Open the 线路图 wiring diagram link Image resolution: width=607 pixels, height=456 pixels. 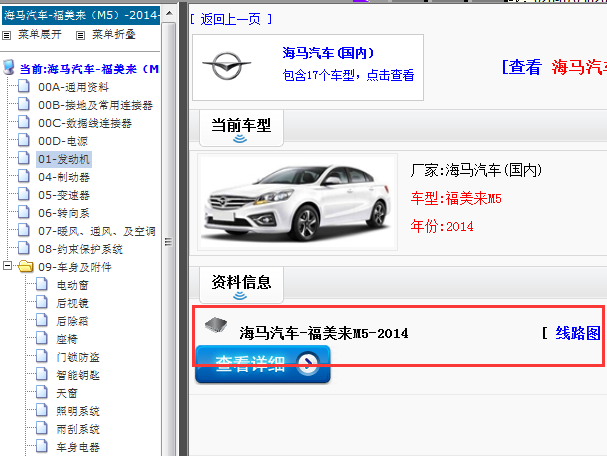(x=578, y=333)
